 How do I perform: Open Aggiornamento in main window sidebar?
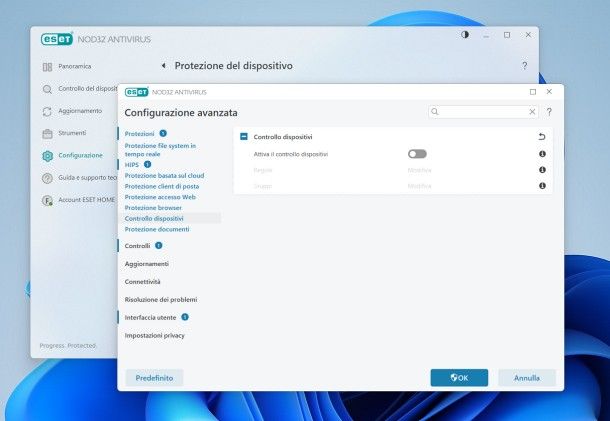tap(80, 111)
